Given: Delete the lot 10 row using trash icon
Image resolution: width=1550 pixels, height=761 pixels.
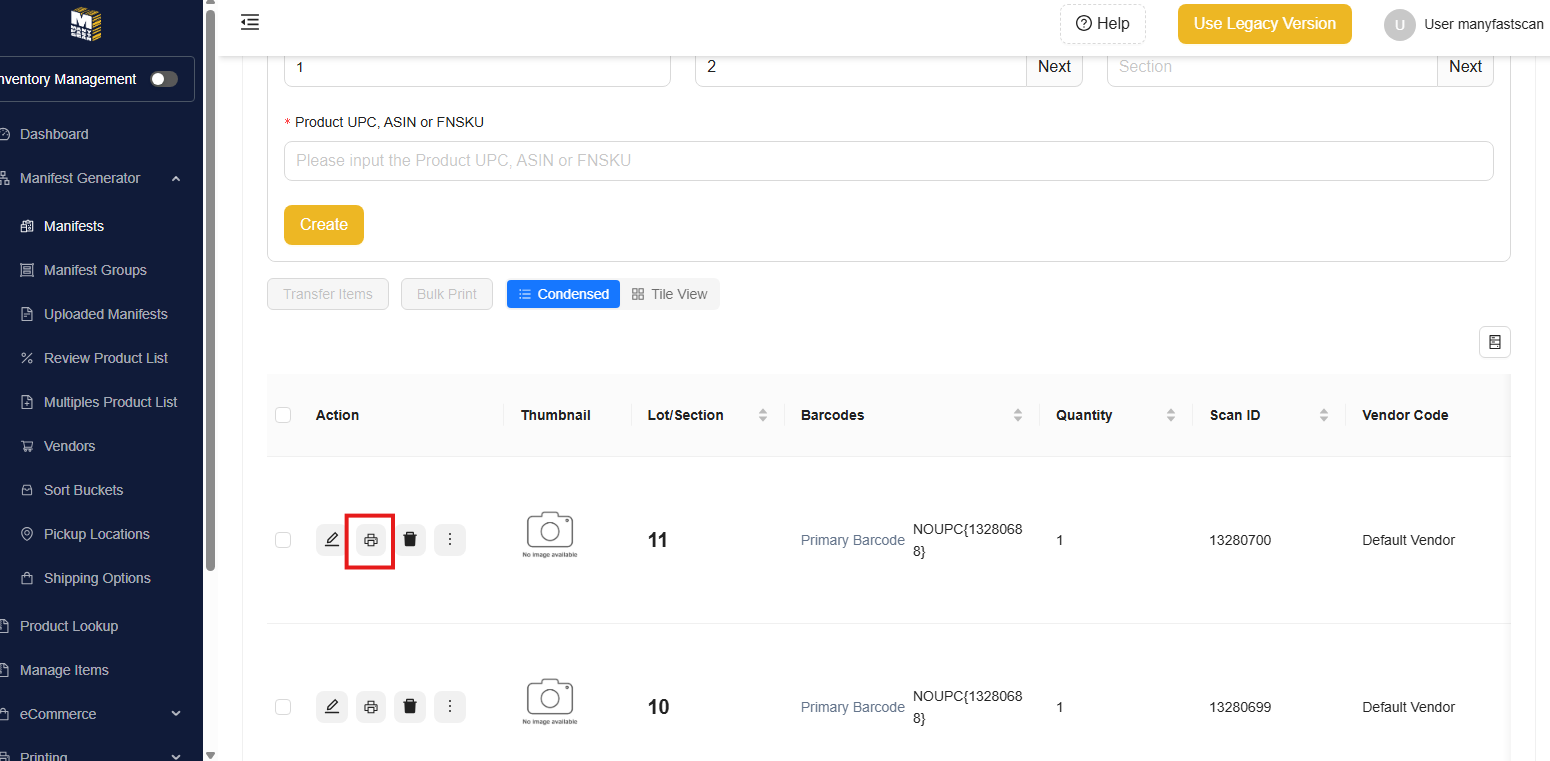Looking at the screenshot, I should pos(410,707).
